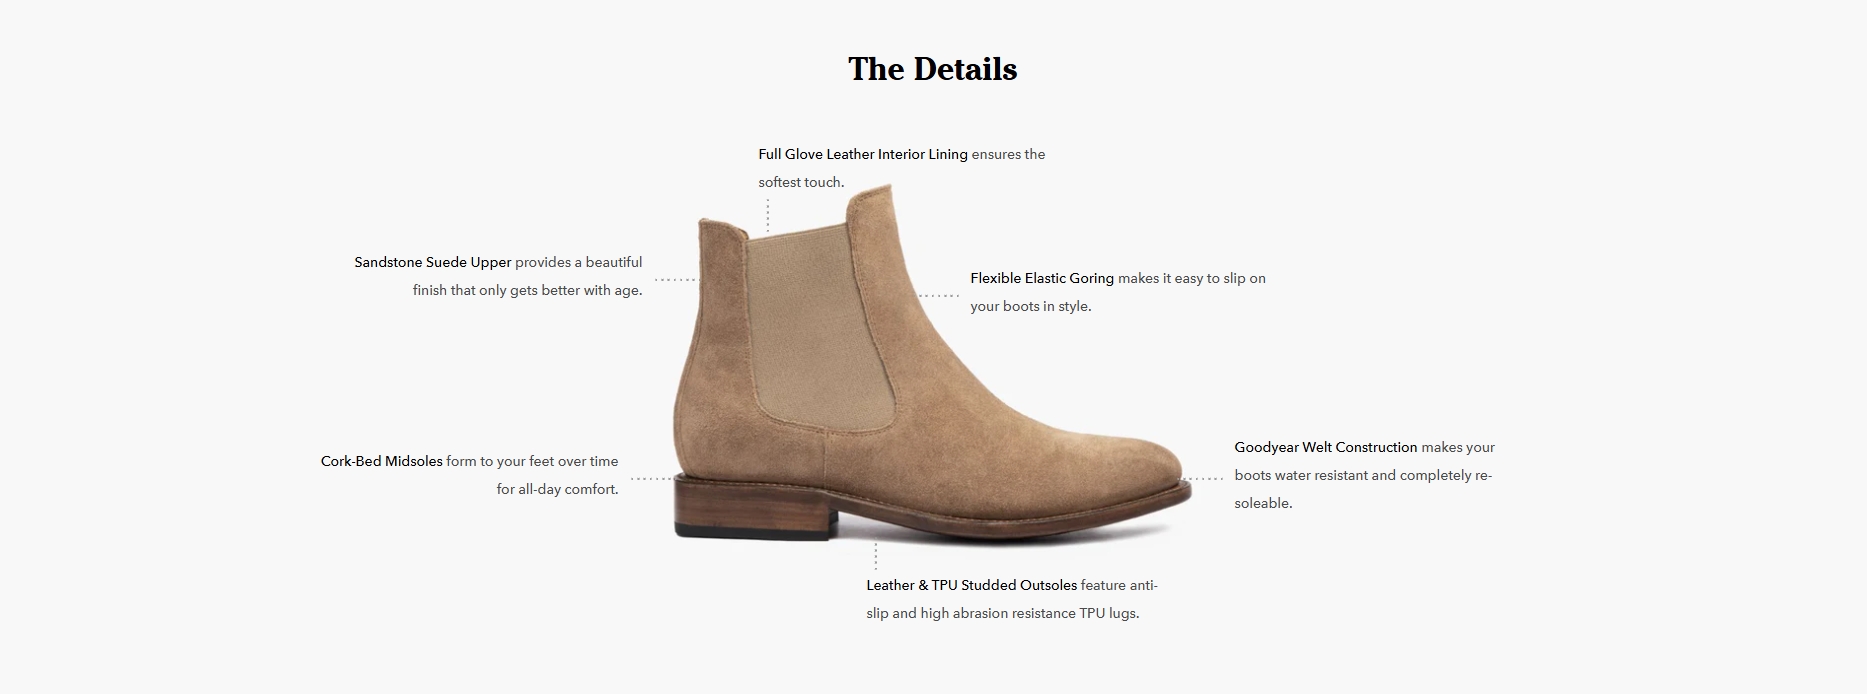Click 'softest touch.' description text
The image size is (1868, 694).
(x=801, y=182)
